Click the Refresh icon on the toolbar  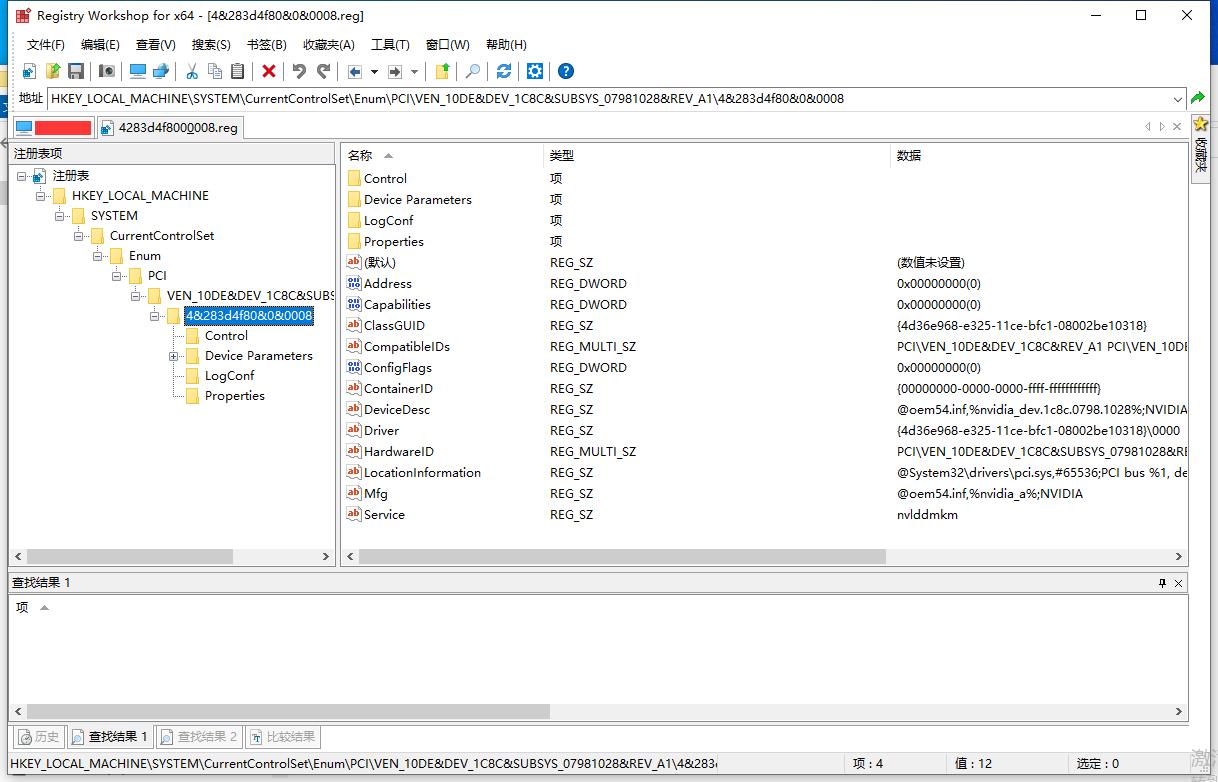point(502,71)
